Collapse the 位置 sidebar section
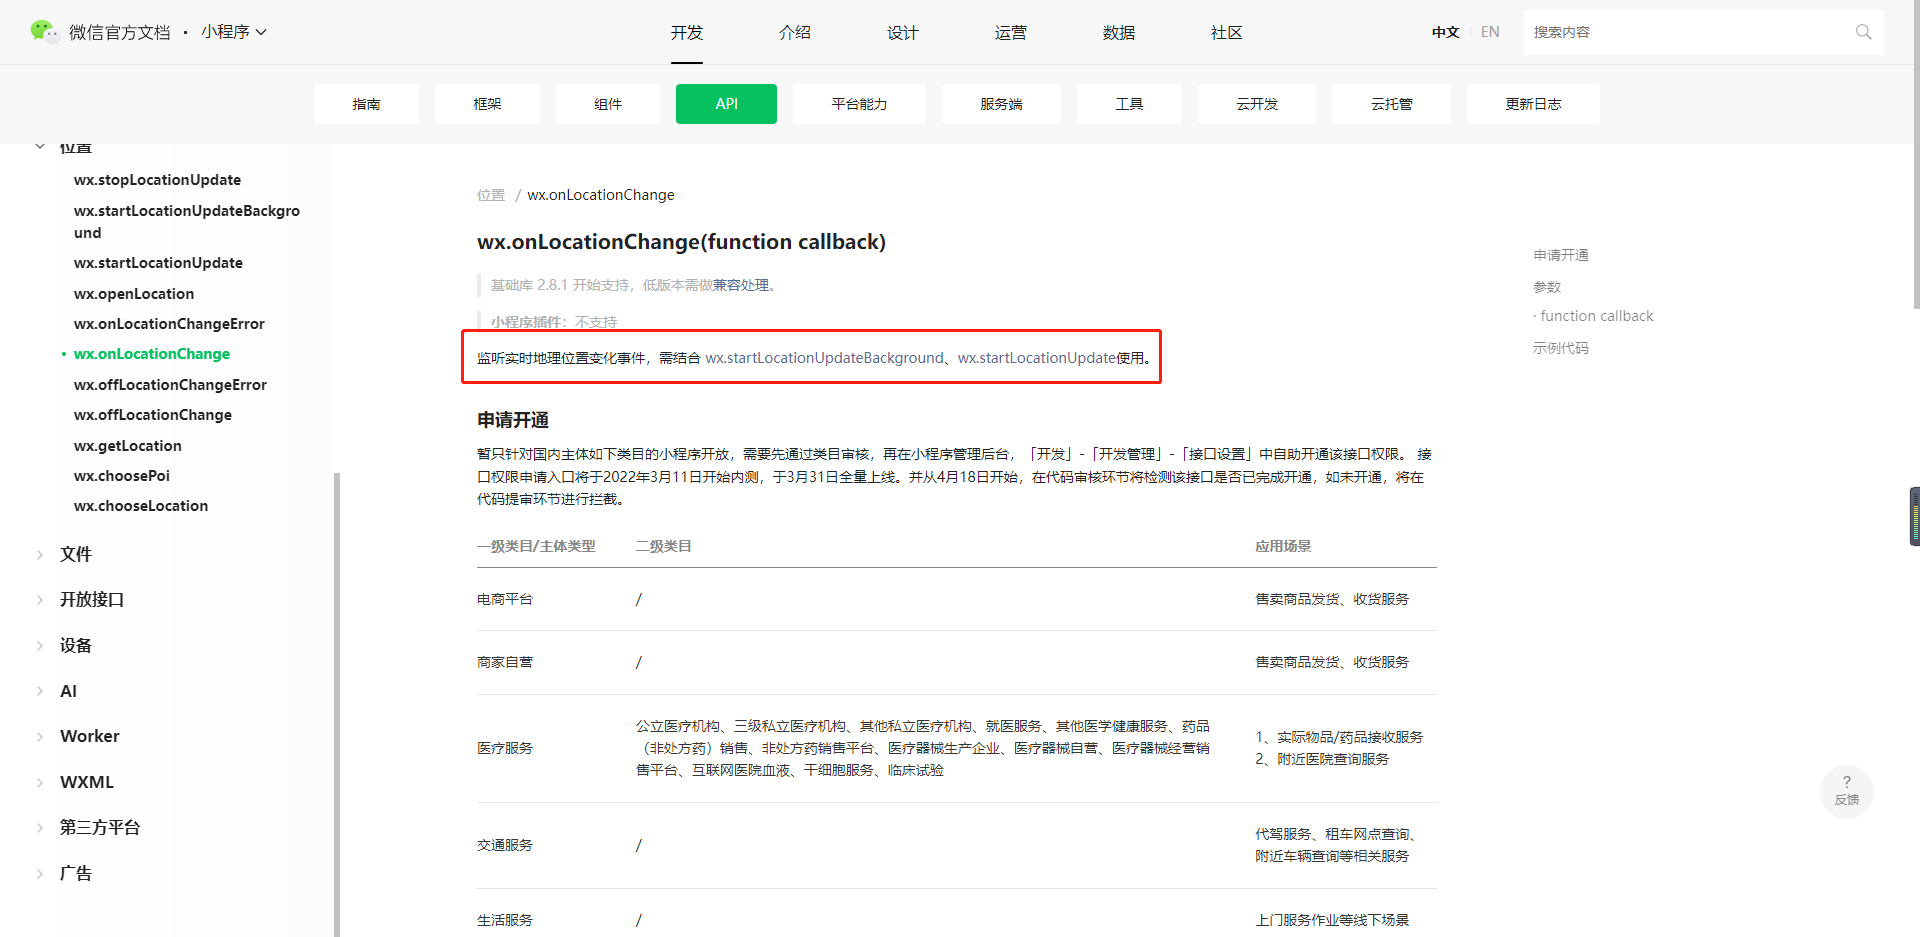1920x937 pixels. coord(40,147)
